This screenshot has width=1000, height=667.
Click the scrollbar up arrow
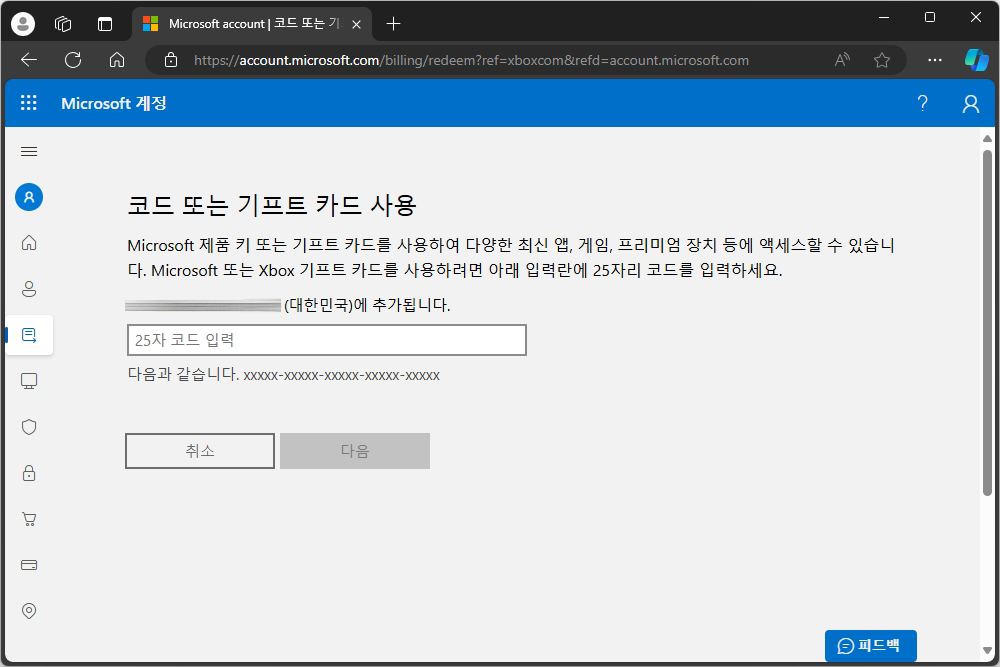(987, 138)
